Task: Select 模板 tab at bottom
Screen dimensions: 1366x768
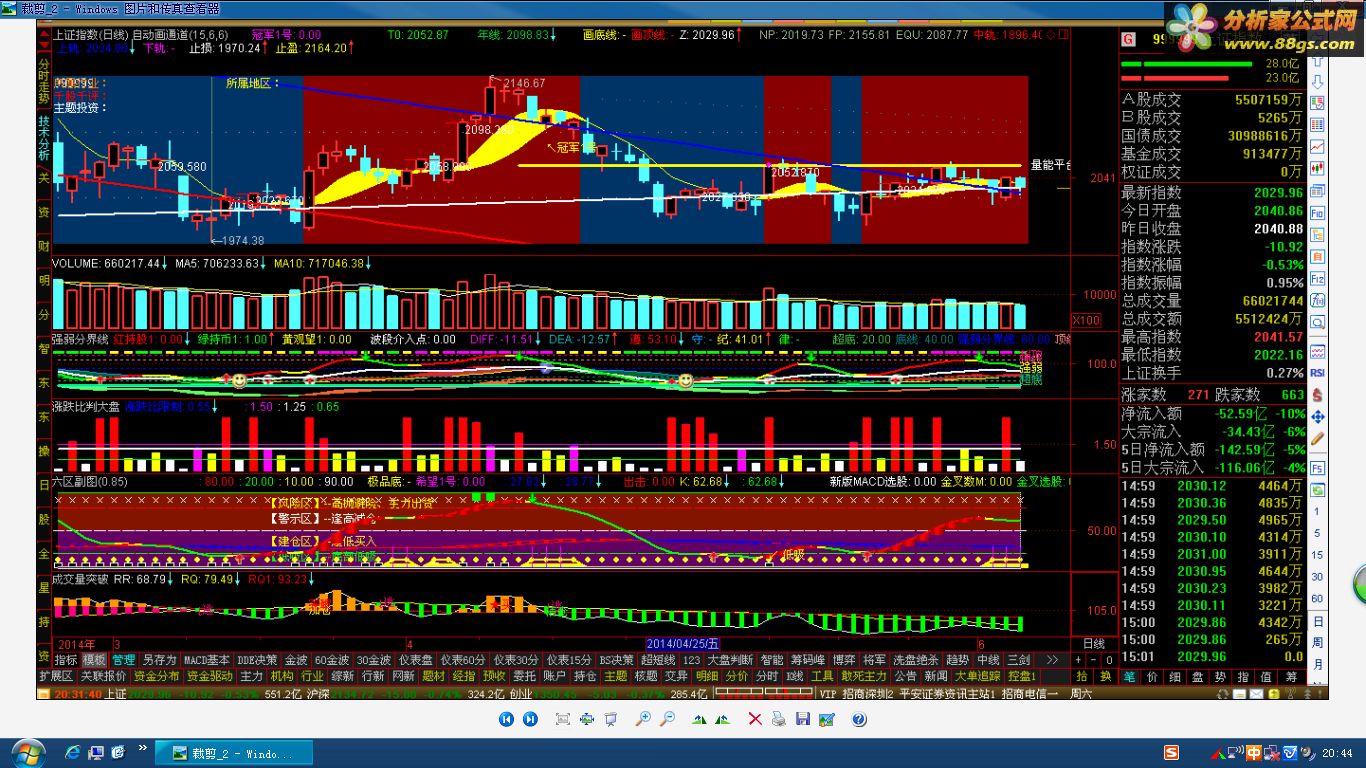Action: click(x=95, y=660)
